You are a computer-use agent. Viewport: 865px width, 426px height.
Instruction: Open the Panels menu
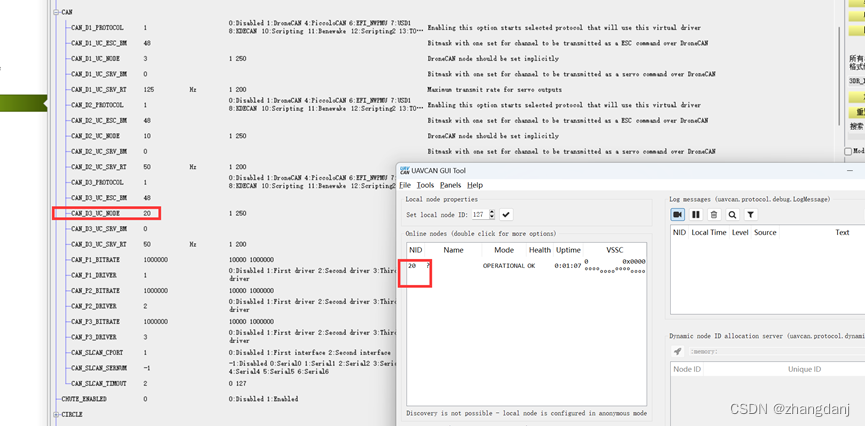450,185
